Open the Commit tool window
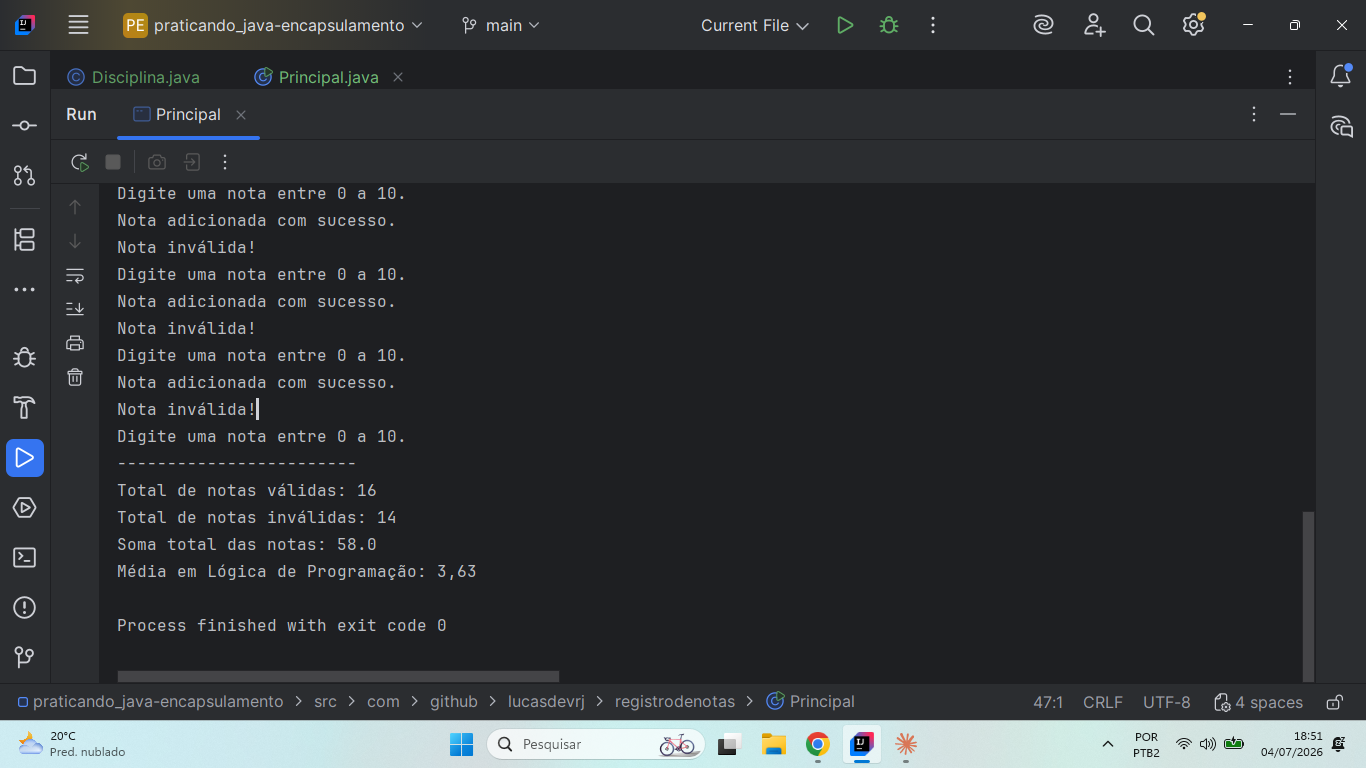This screenshot has width=1366, height=768. [25, 126]
